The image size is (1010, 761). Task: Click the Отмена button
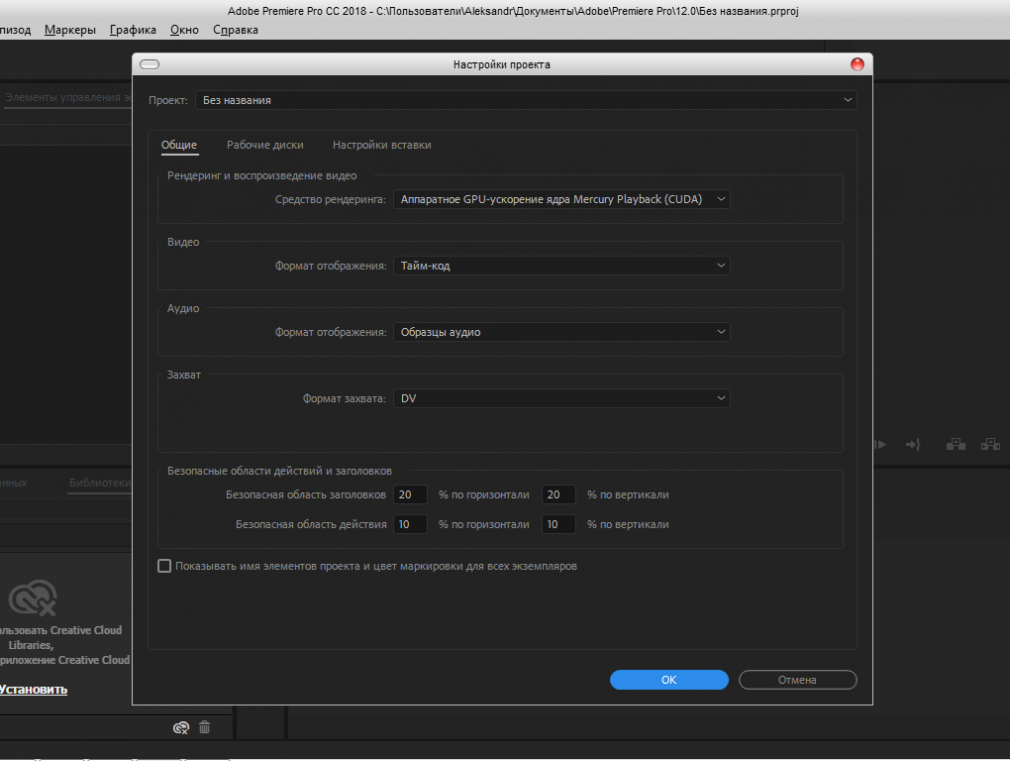(x=797, y=680)
